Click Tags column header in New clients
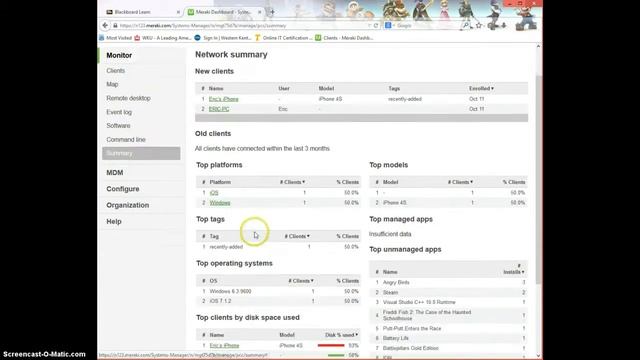The image size is (640, 360). [394, 88]
